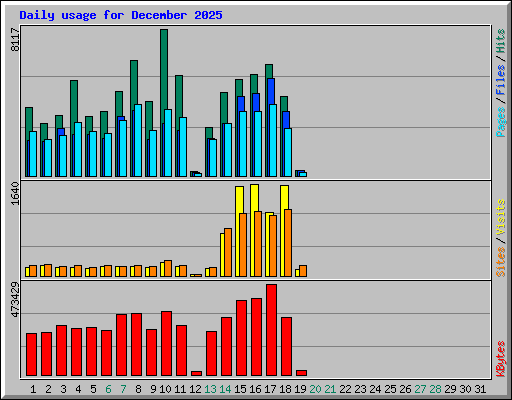Select the cyan pages bar for day 8
Viewport: 512px width, 400px height.
[138, 140]
